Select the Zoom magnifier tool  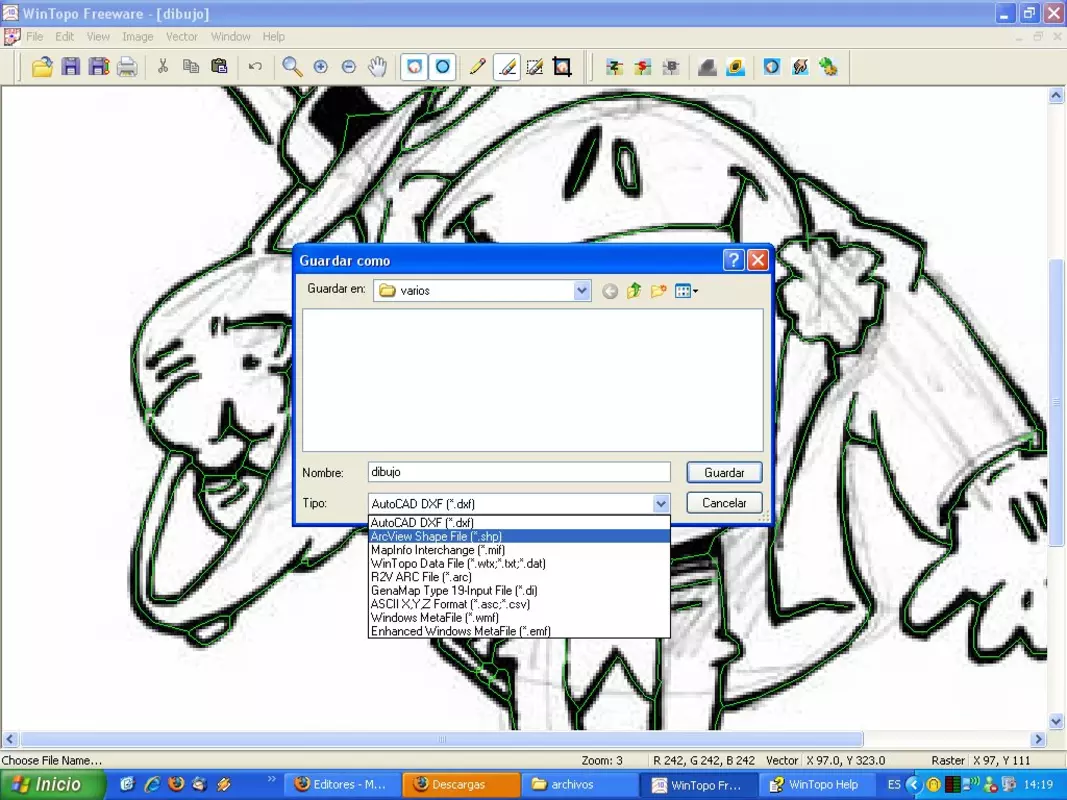click(x=292, y=67)
